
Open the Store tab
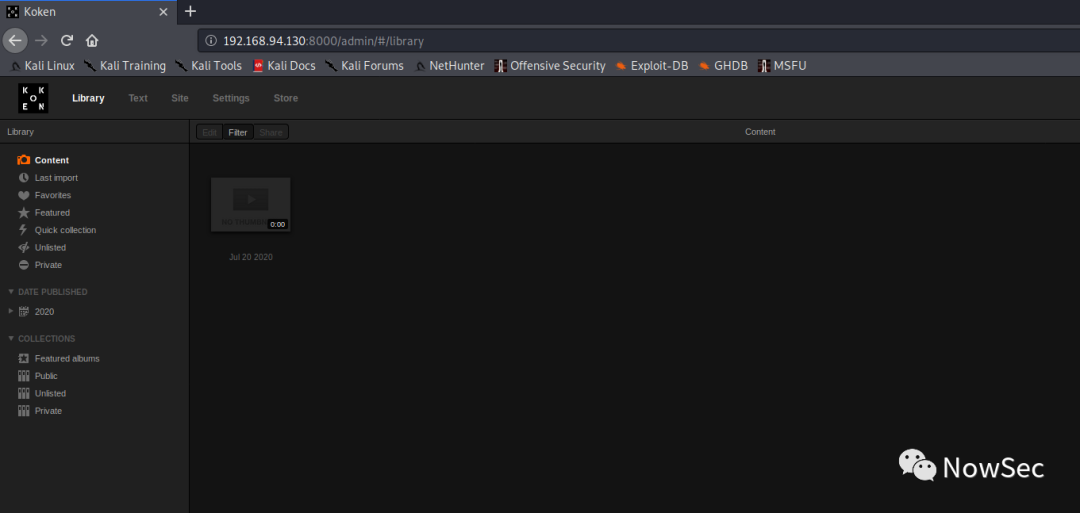286,98
